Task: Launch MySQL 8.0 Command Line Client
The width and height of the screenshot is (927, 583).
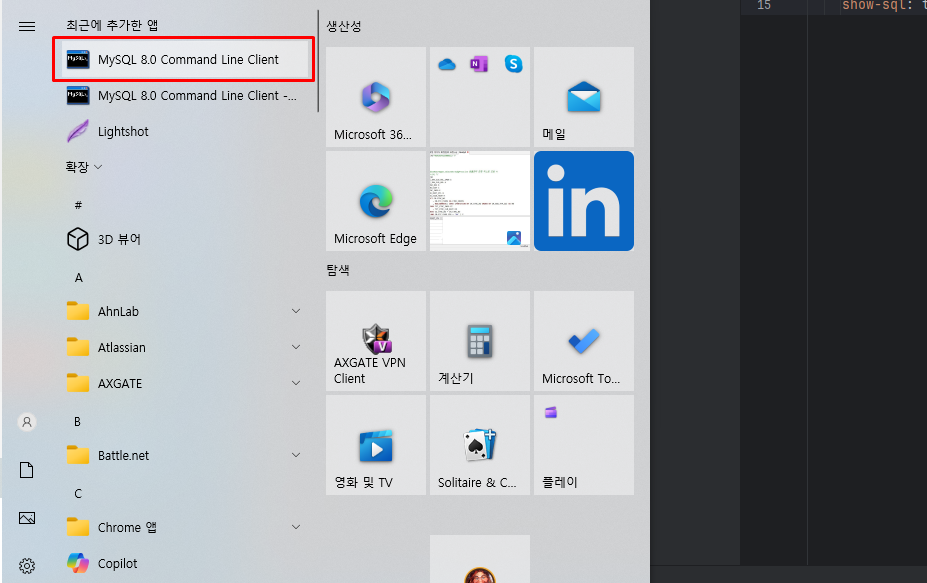Action: coord(183,60)
